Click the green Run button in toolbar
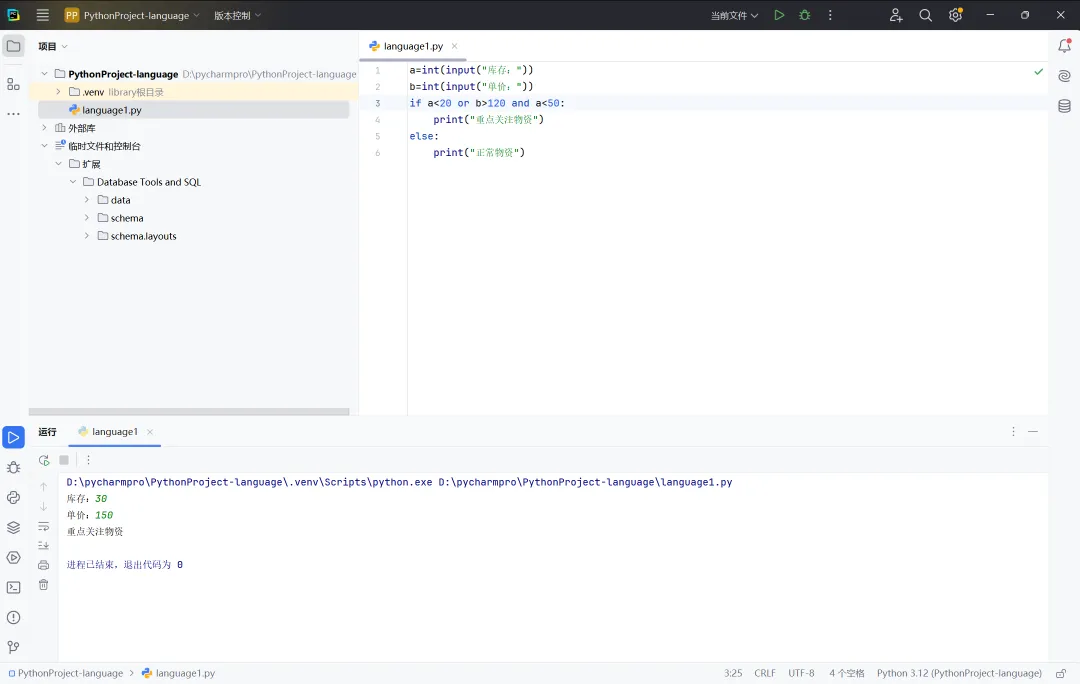 point(779,15)
